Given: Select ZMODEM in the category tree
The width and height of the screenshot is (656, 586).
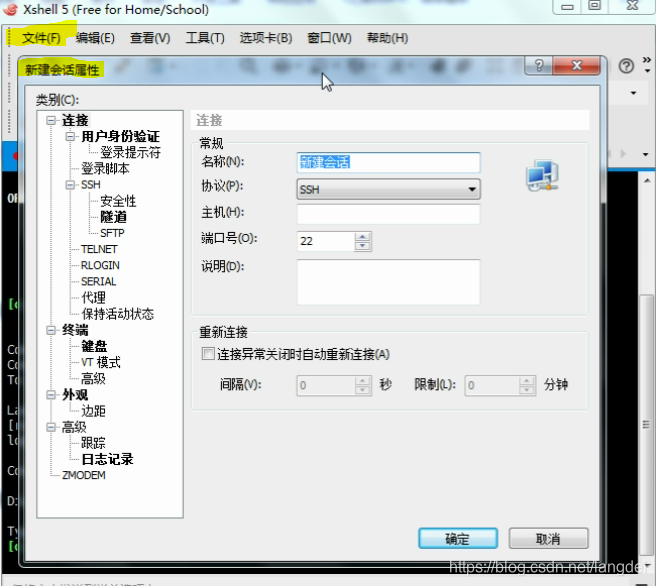Looking at the screenshot, I should 84,475.
